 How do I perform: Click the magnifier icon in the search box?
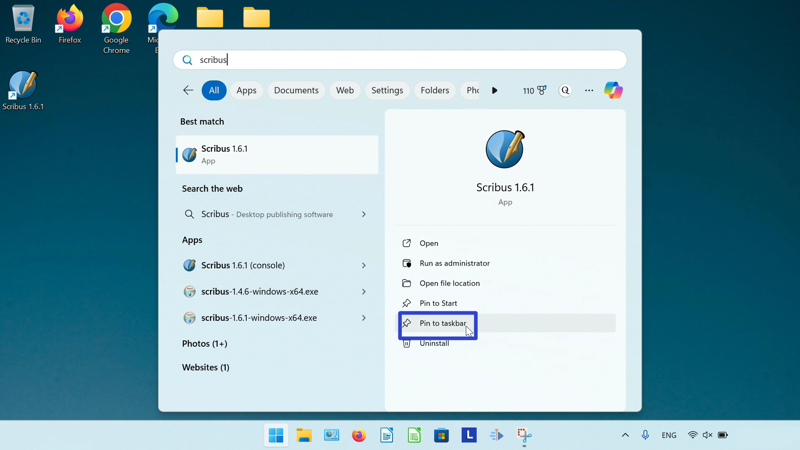(x=187, y=60)
